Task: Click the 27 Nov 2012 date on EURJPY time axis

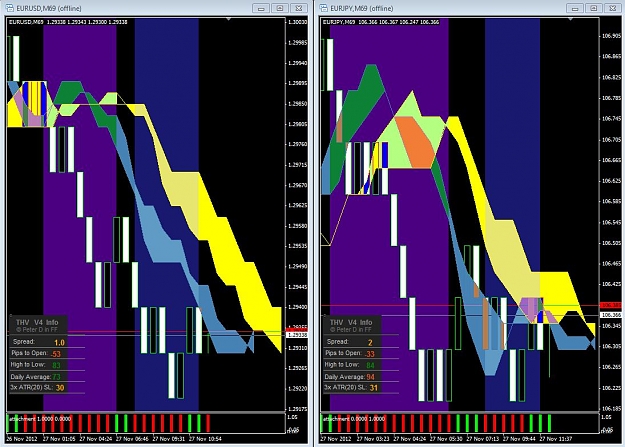Action: 336,439
